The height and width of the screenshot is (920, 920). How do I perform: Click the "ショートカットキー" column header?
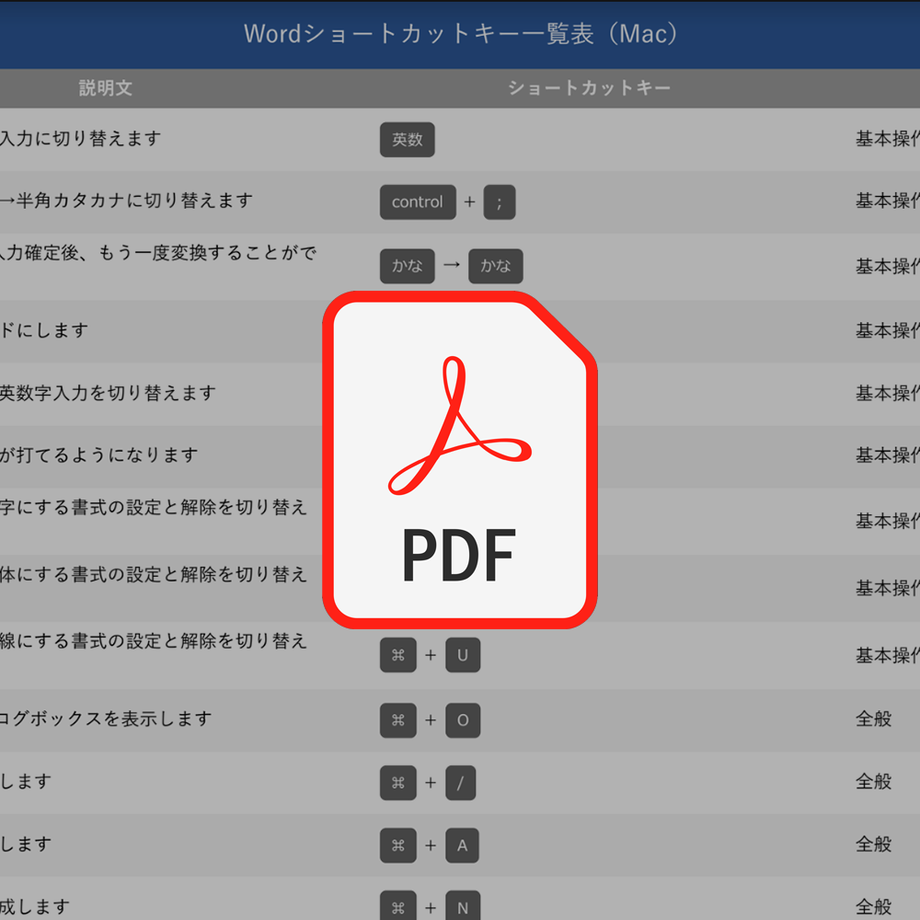coord(589,88)
